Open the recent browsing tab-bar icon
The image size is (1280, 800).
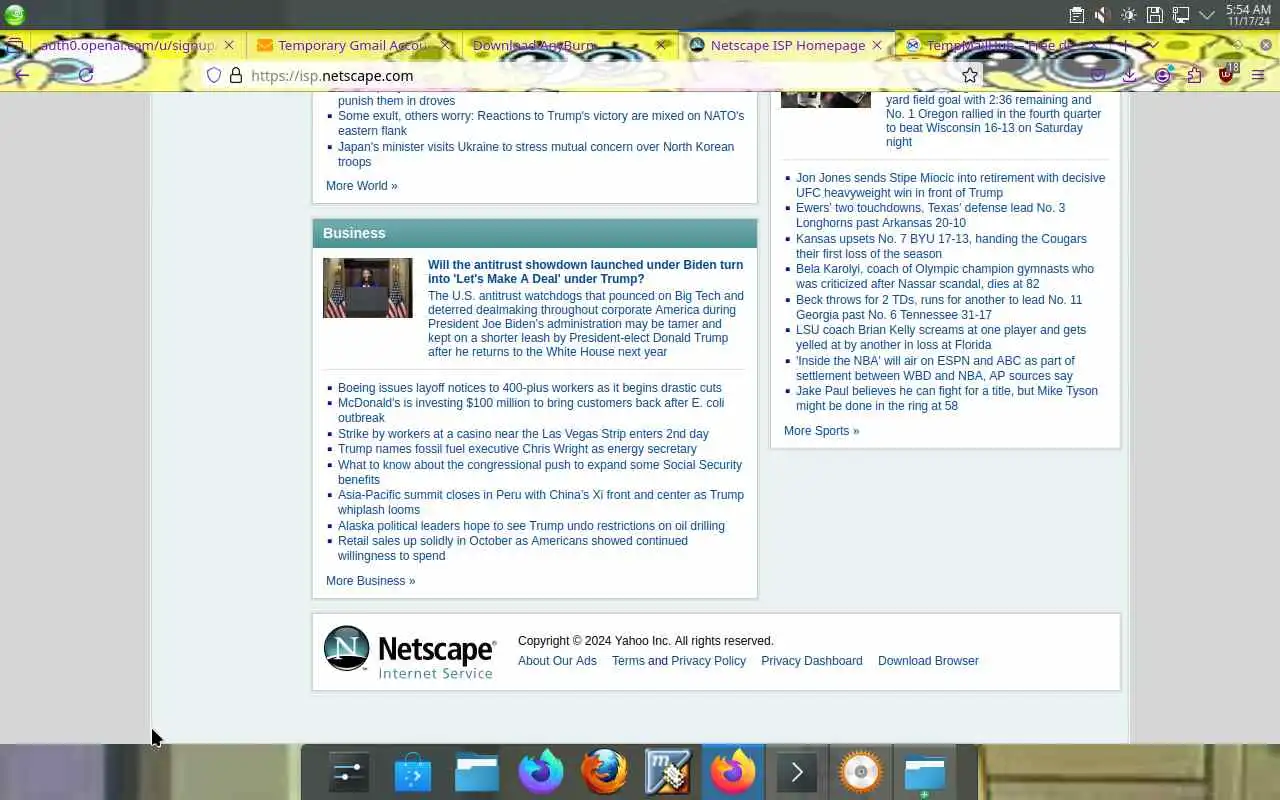(x=14, y=45)
